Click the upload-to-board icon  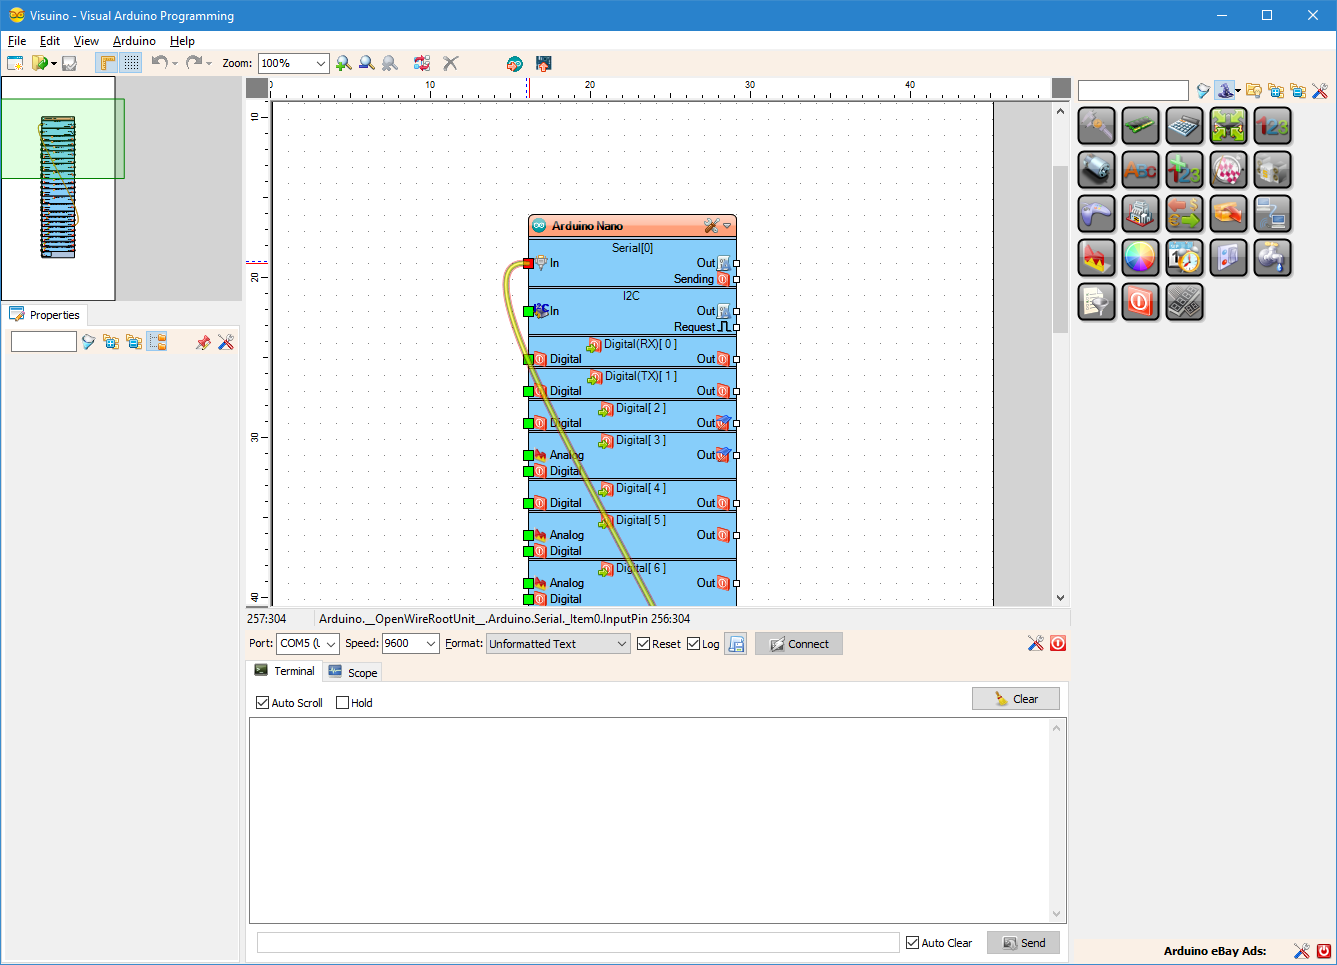point(544,63)
